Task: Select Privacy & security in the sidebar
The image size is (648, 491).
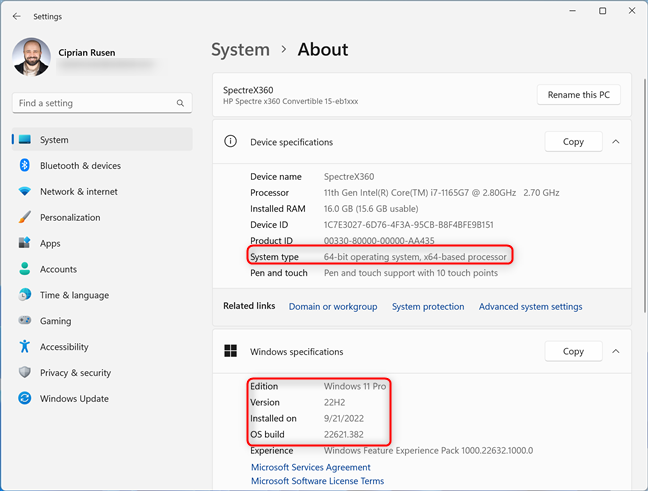Action: 75,373
